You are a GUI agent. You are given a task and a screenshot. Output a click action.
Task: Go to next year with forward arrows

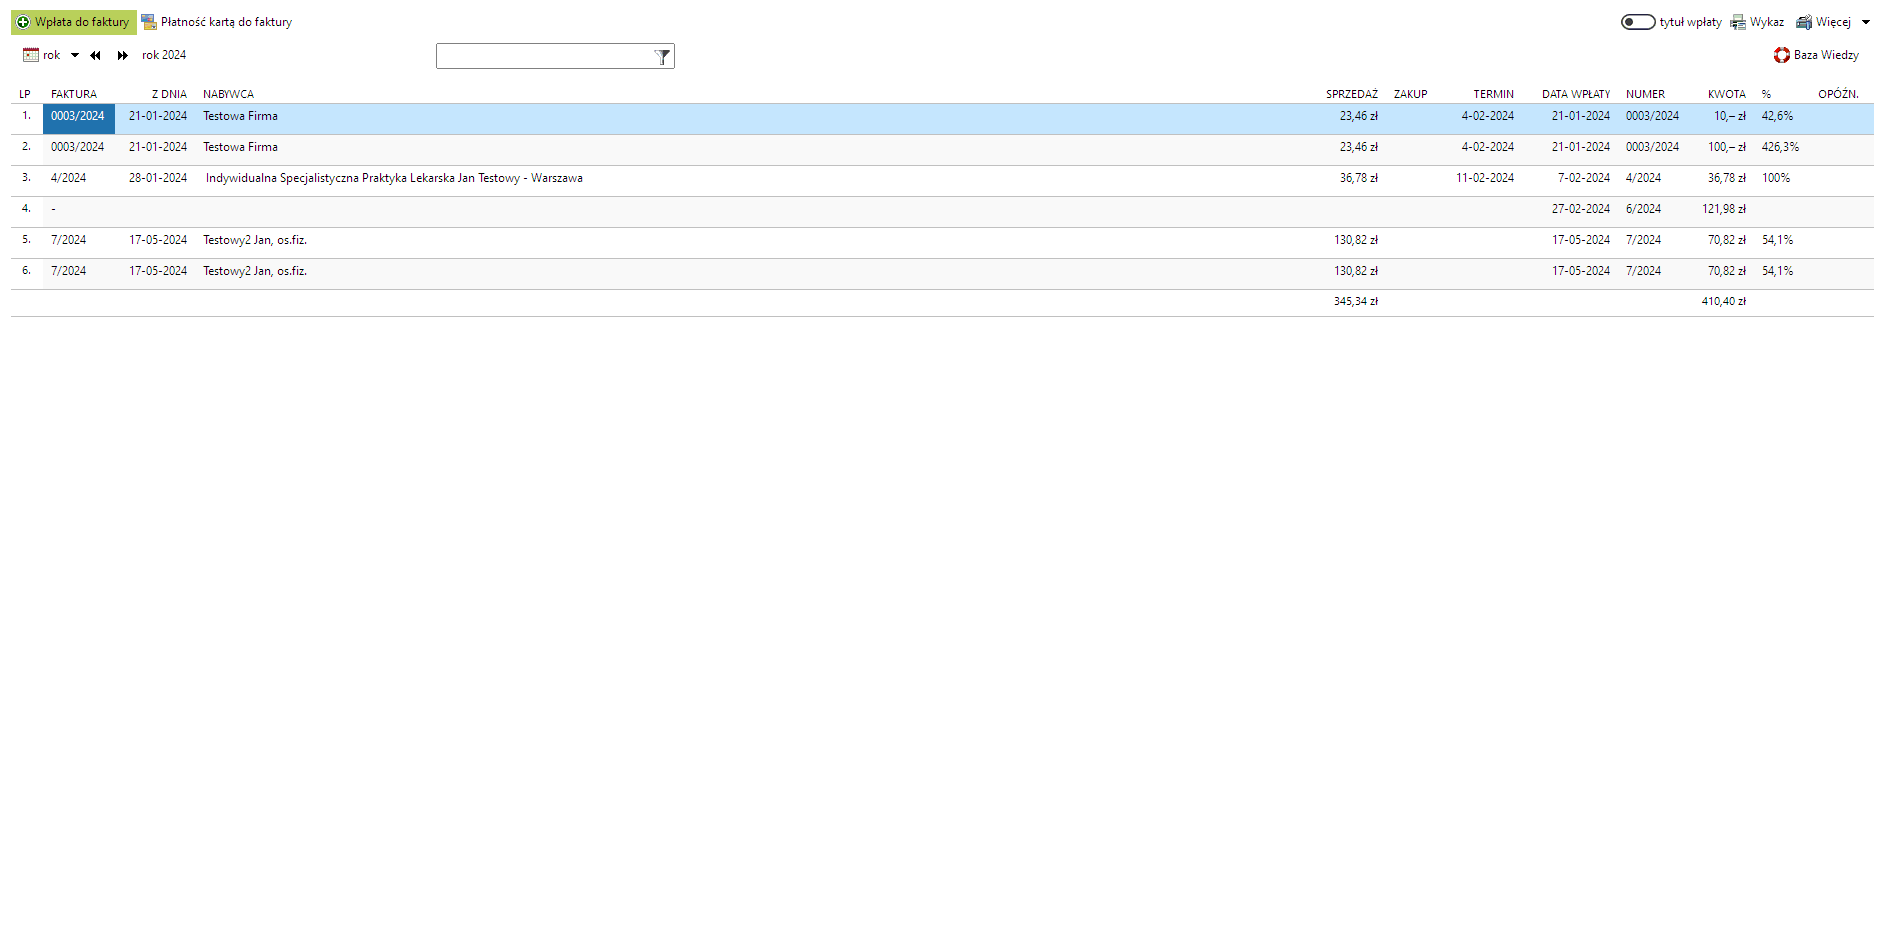(122, 56)
